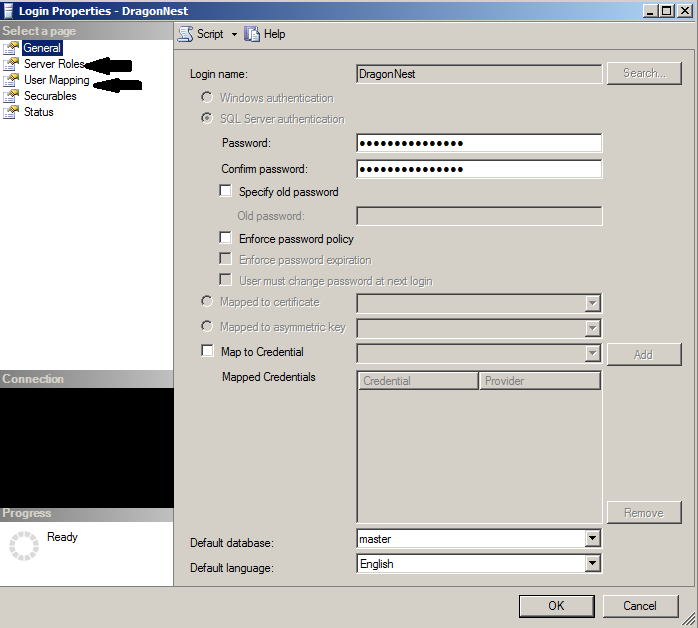Click the Securables page icon

tap(11, 96)
